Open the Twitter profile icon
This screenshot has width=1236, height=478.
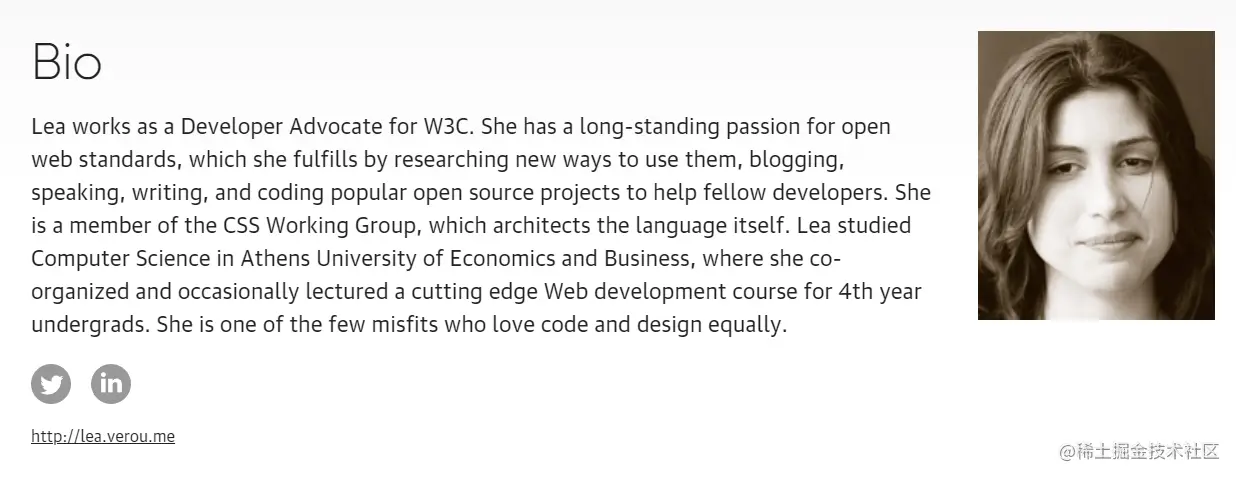[x=51, y=384]
